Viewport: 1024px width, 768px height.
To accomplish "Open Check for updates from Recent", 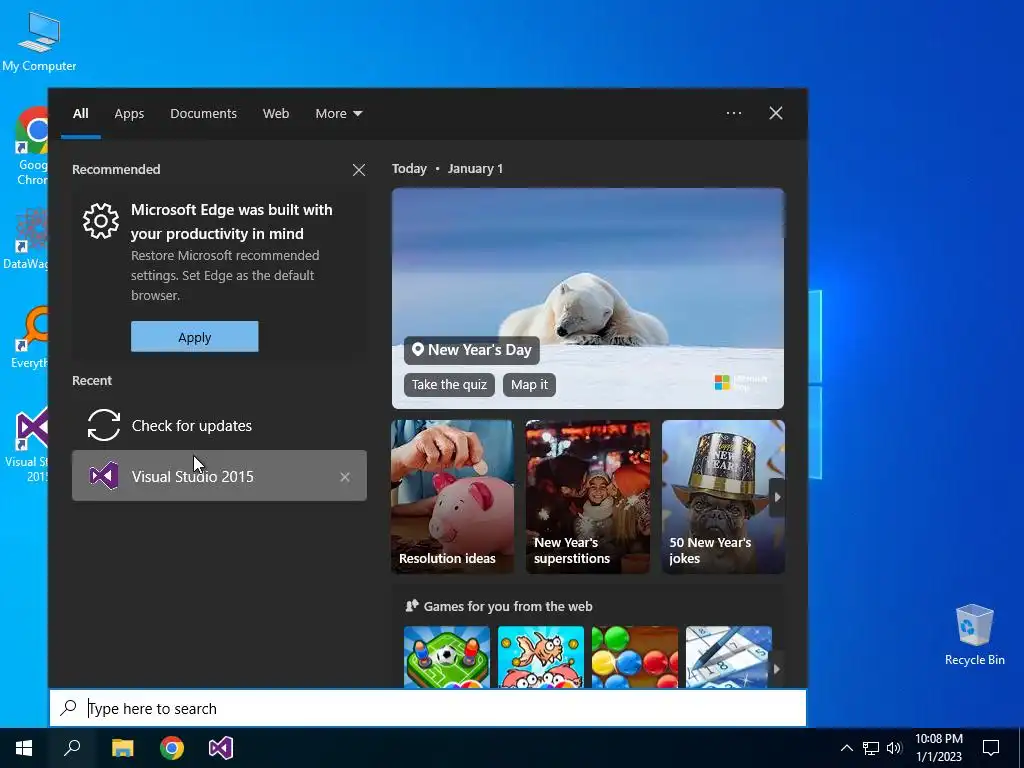I will [x=219, y=425].
